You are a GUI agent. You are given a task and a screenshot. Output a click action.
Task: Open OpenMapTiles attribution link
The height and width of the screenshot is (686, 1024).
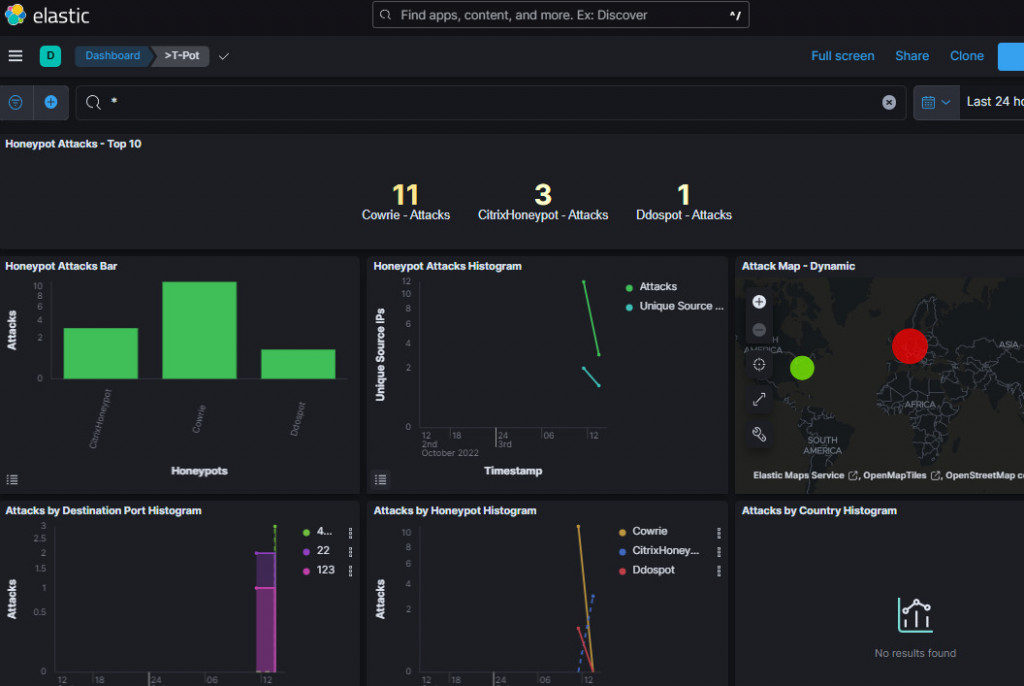[x=901, y=476]
